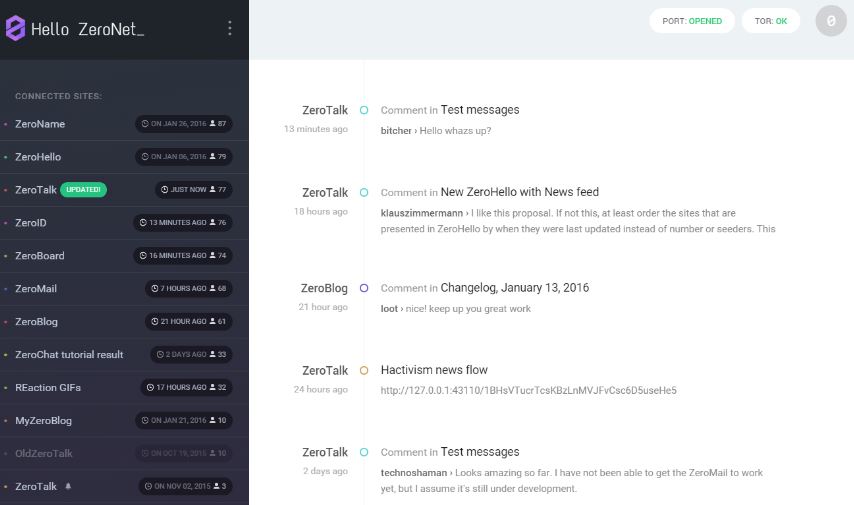Click ZeroID's 13 MINUTES AGO badge
The height and width of the screenshot is (505, 854).
click(x=182, y=223)
